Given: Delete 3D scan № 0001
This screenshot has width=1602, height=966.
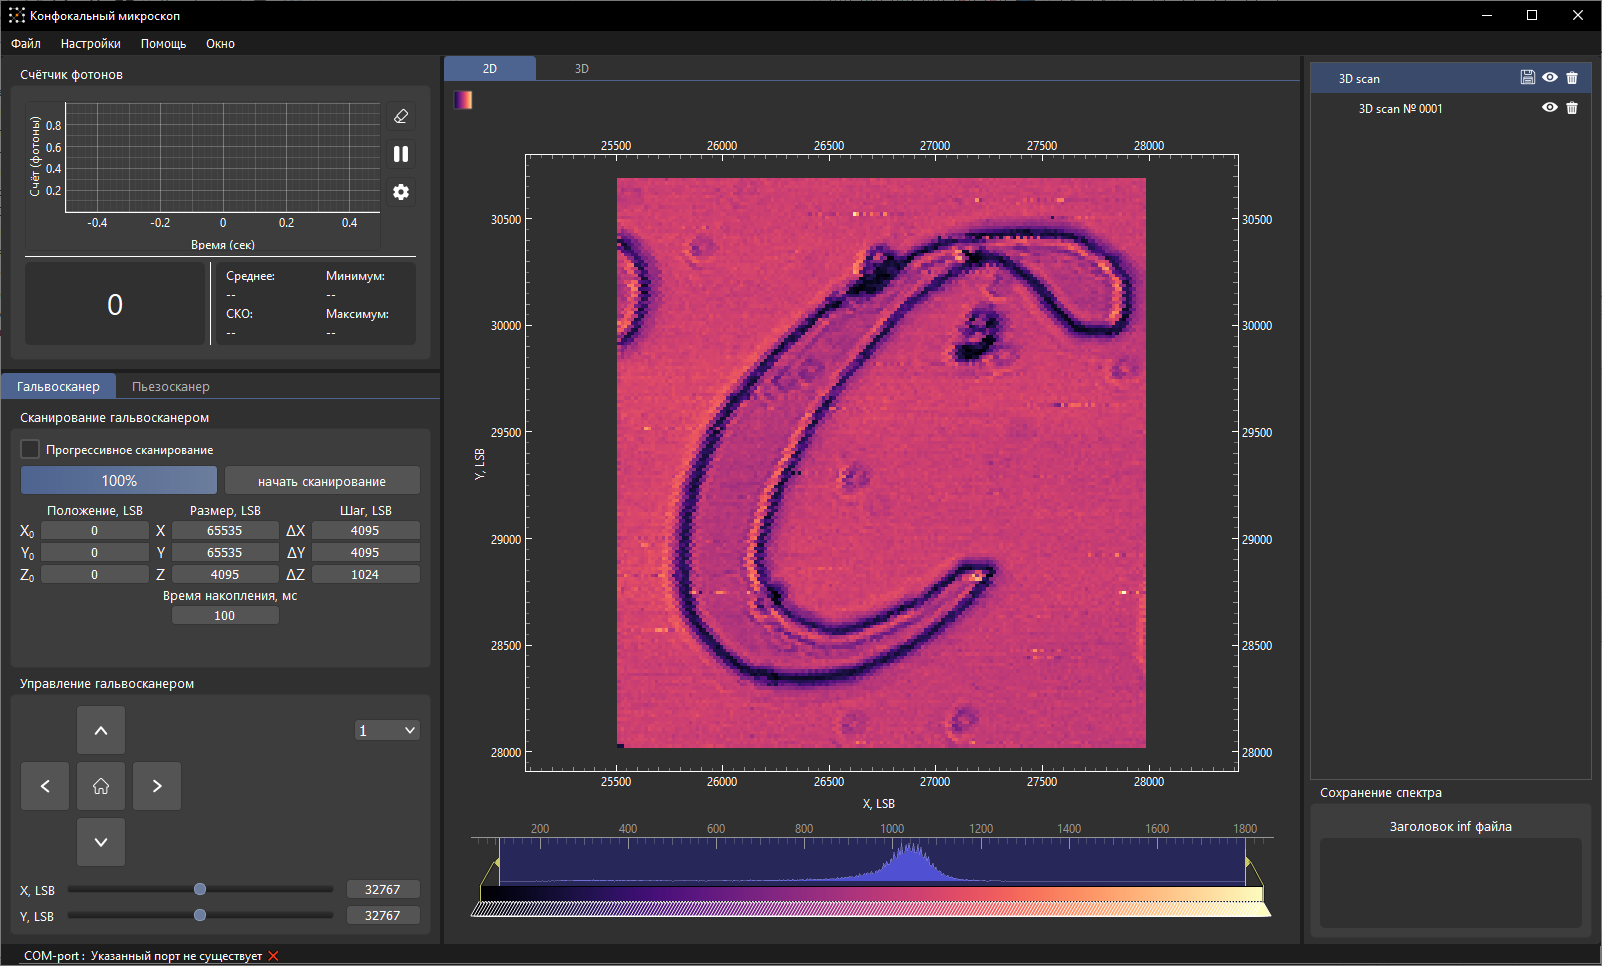Looking at the screenshot, I should tap(1572, 108).
